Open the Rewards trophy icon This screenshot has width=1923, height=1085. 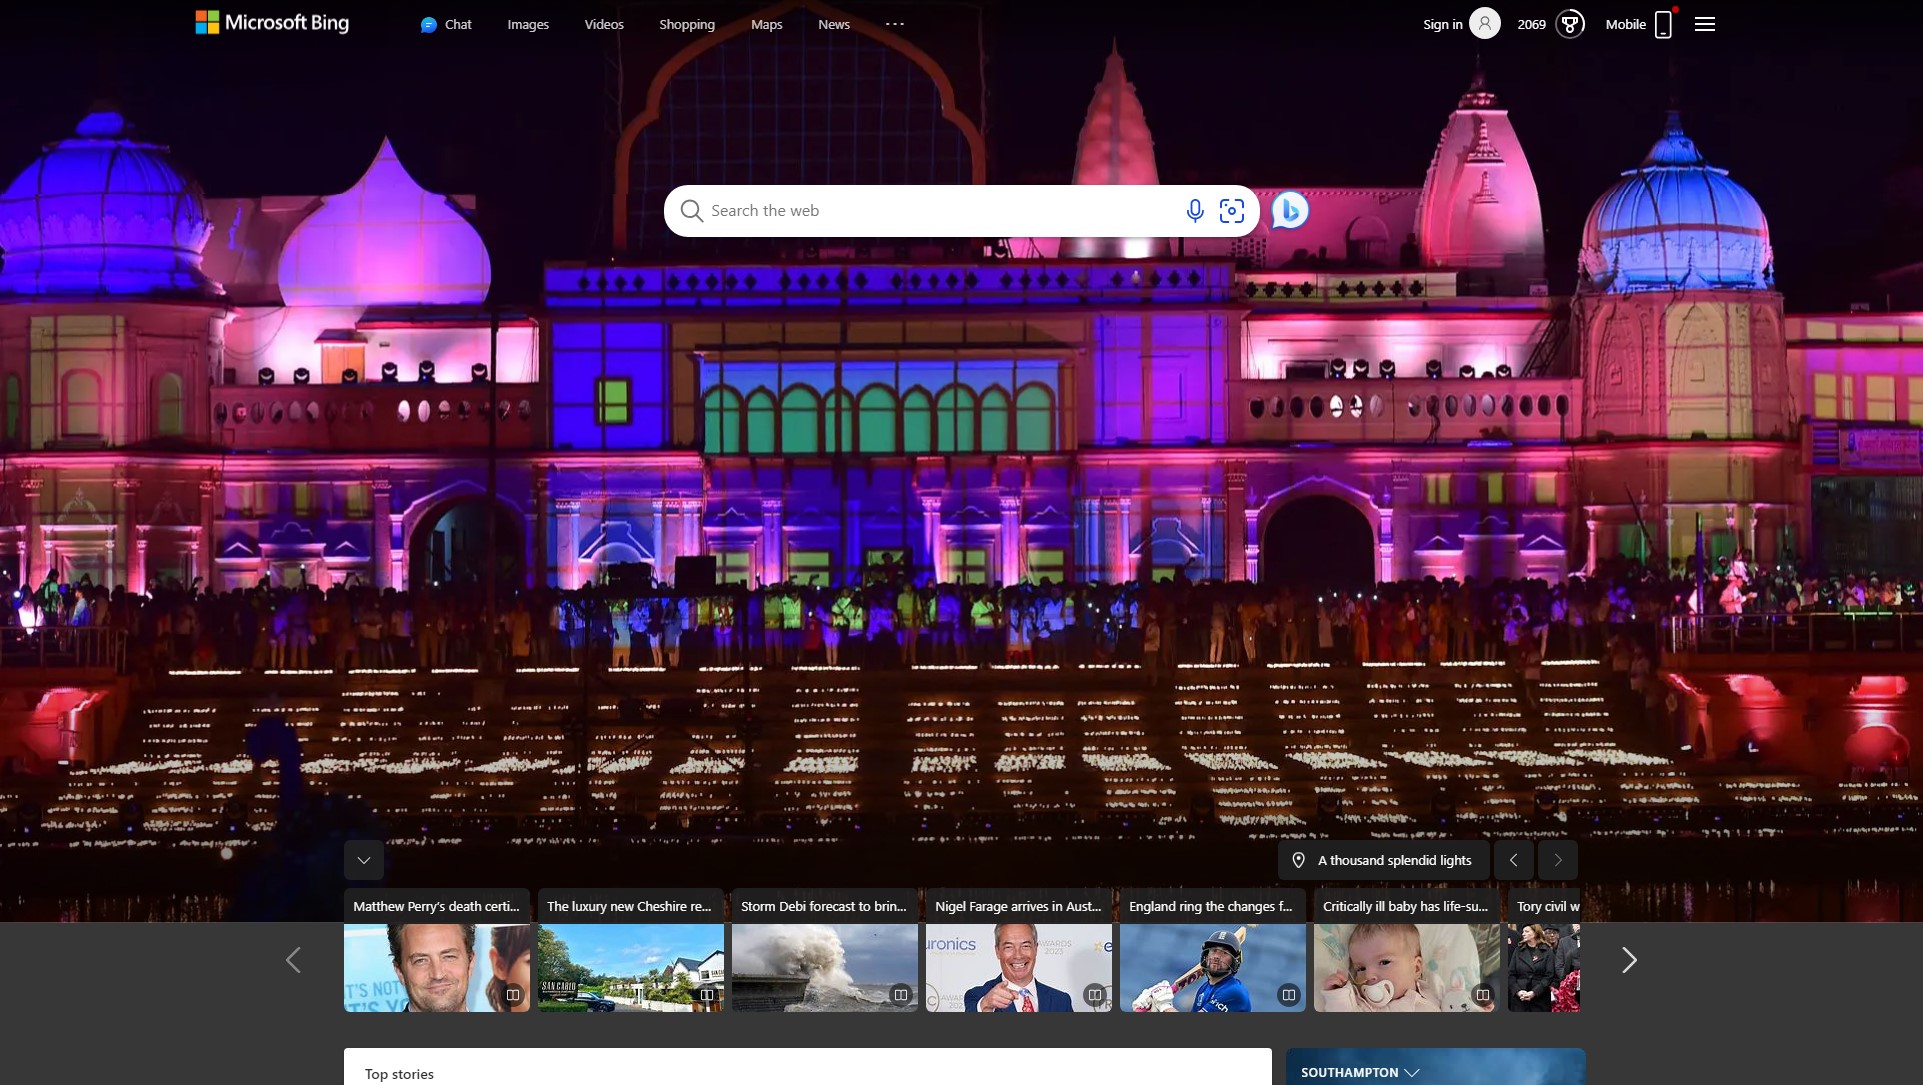[1570, 24]
